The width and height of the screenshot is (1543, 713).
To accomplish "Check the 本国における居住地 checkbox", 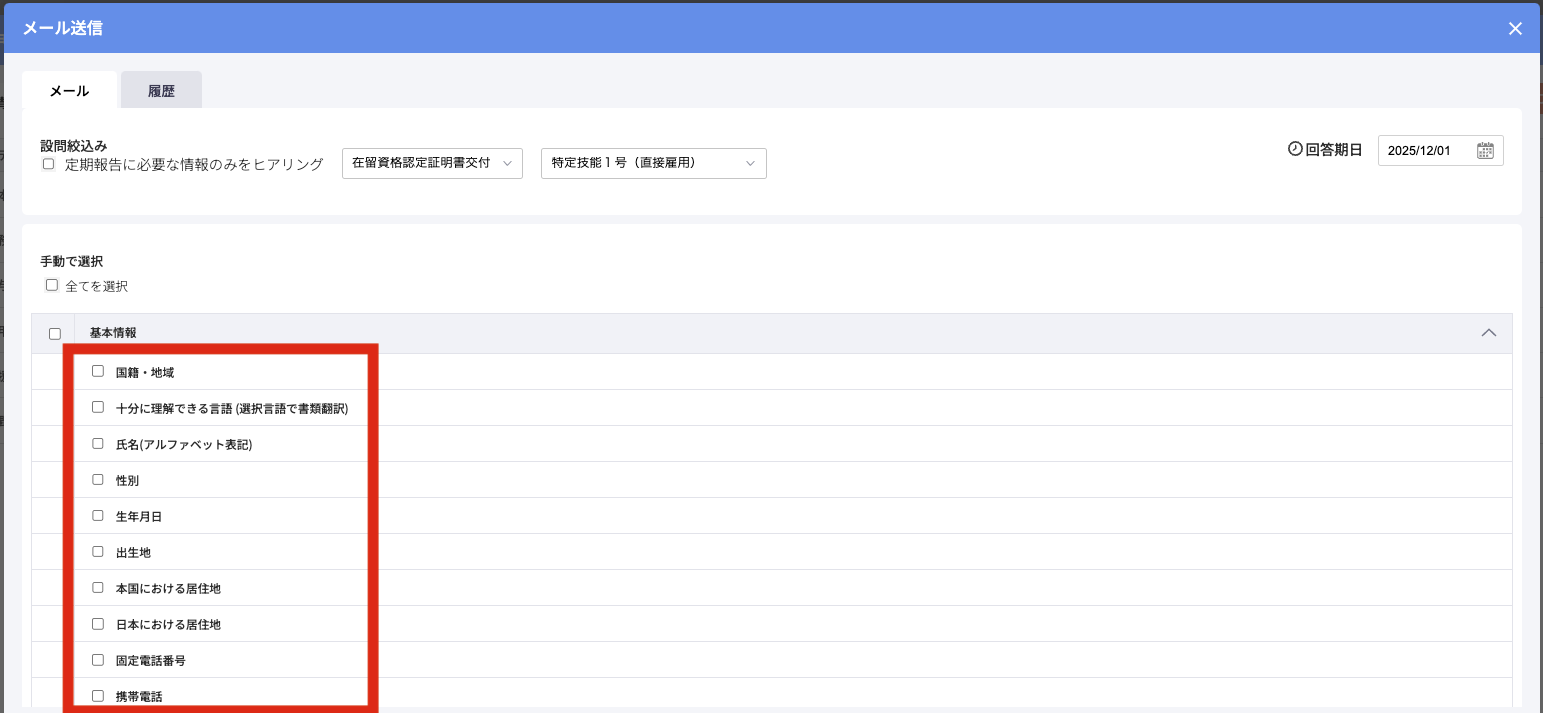I will click(x=98, y=587).
